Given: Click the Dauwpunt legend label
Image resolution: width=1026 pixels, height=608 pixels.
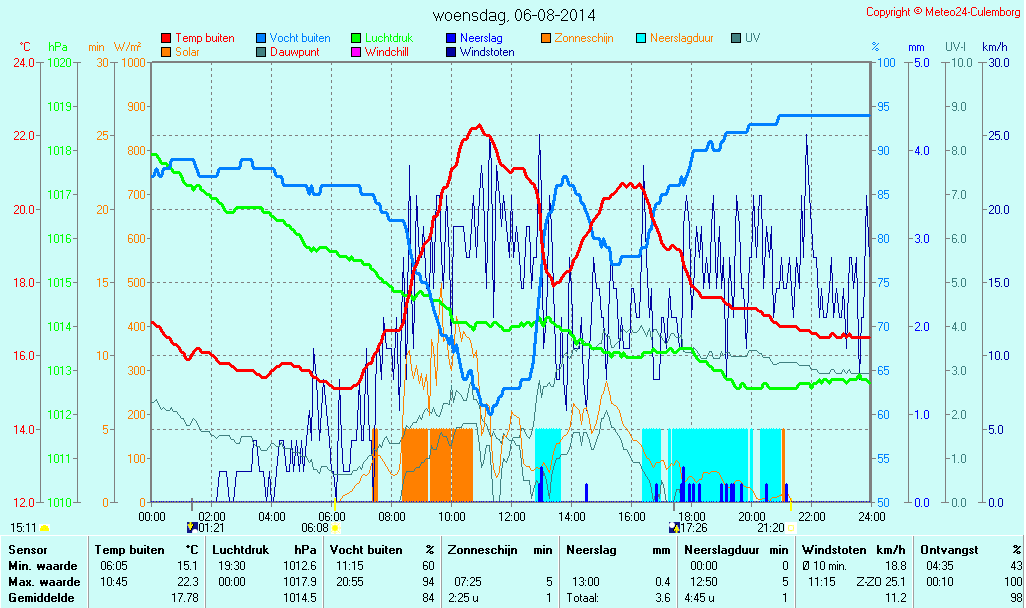Looking at the screenshot, I should tap(294, 51).
